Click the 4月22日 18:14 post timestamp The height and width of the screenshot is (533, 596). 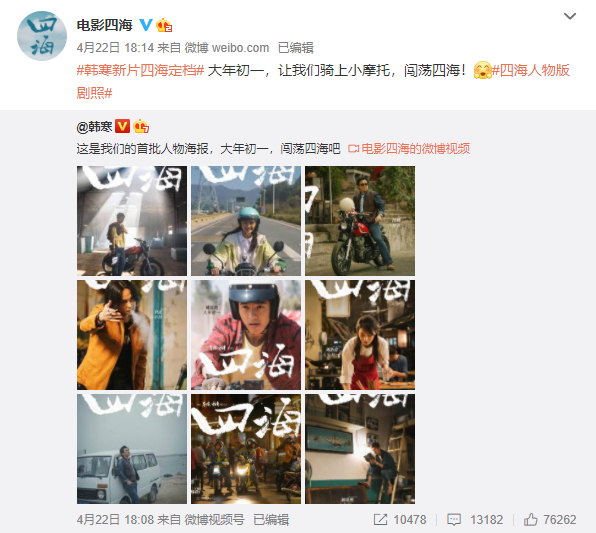pyautogui.click(x=115, y=48)
